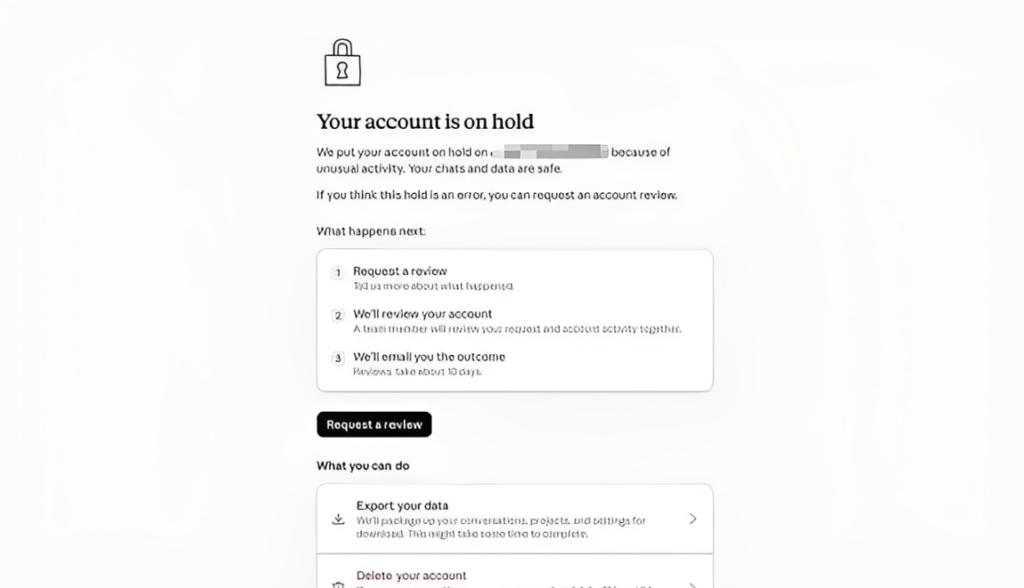The height and width of the screenshot is (588, 1024).
Task: Click the trash icon beside Delete your account
Action: (338, 585)
